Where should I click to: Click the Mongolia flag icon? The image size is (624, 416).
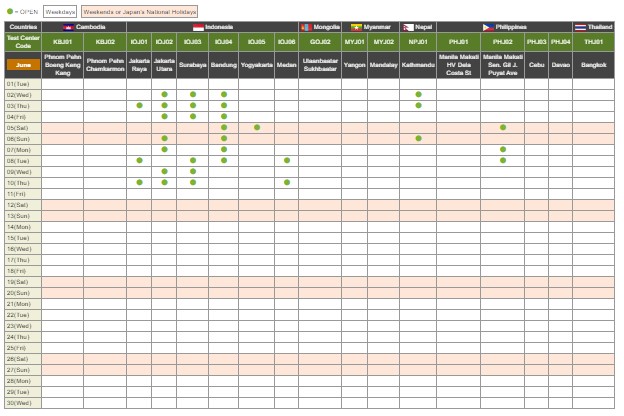pyautogui.click(x=306, y=27)
